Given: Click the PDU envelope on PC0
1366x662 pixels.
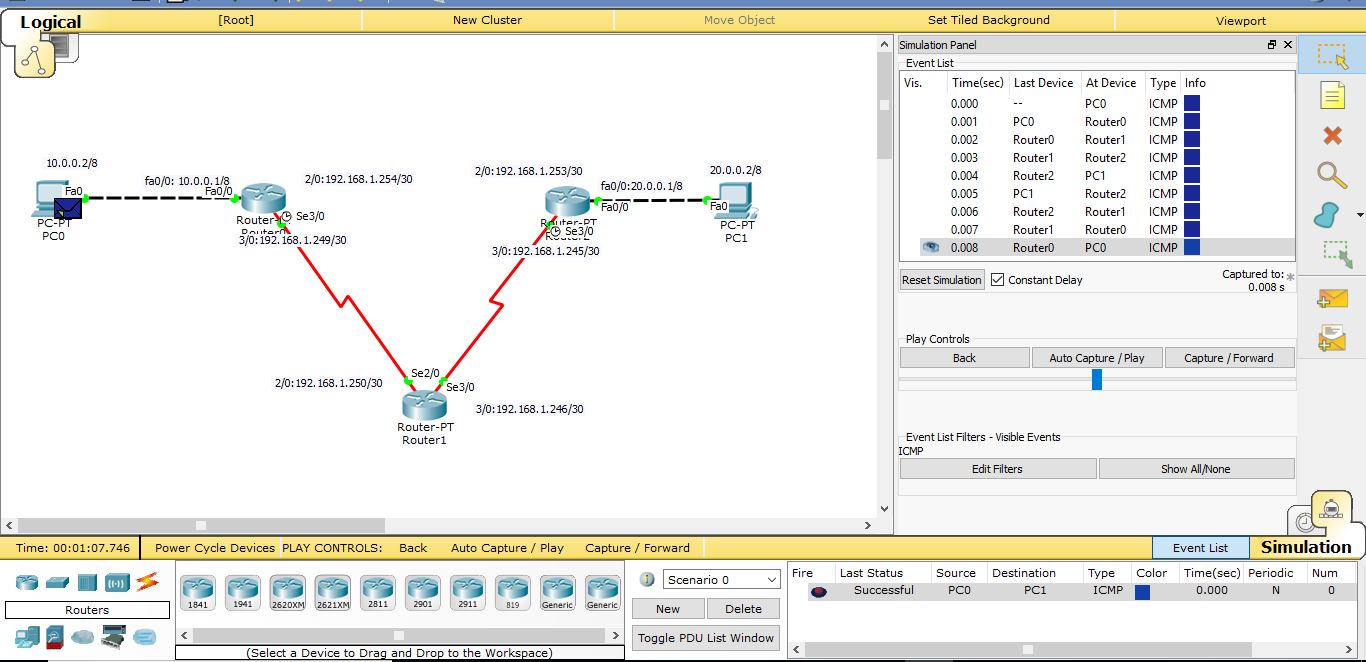Looking at the screenshot, I should point(68,208).
